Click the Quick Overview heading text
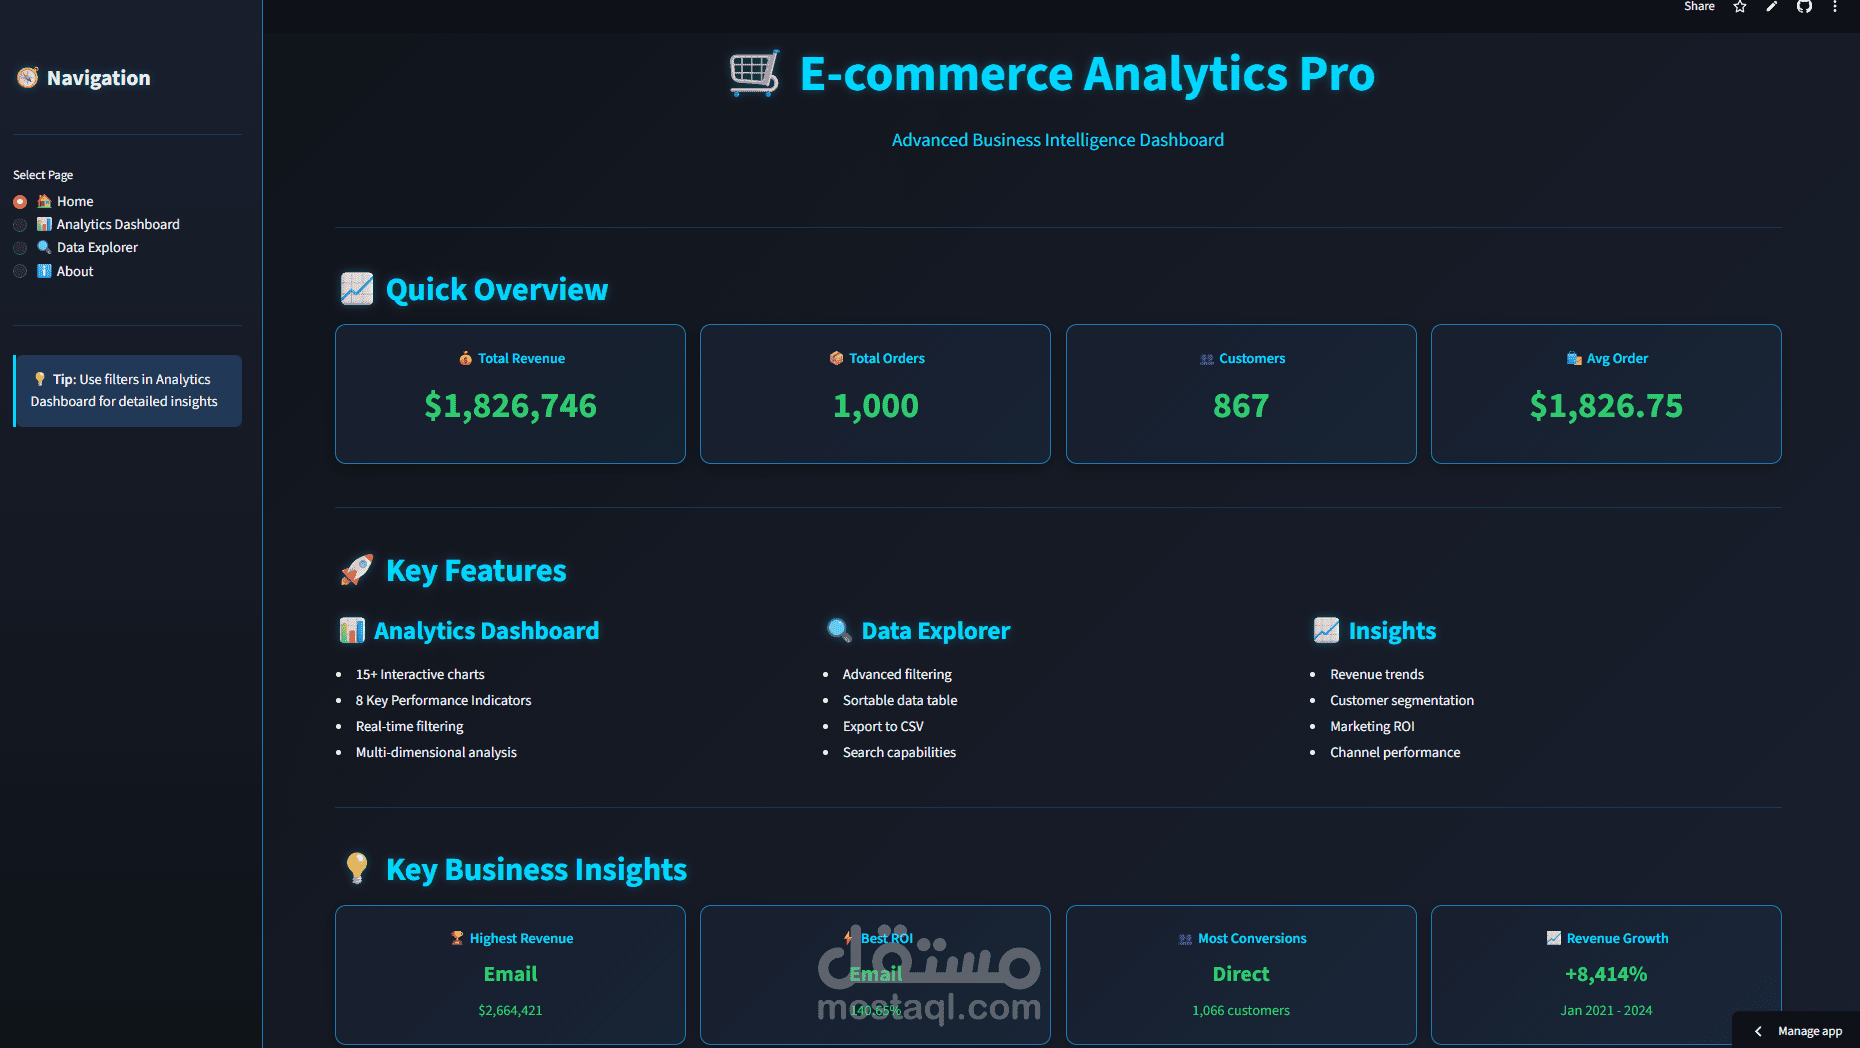 coord(497,289)
